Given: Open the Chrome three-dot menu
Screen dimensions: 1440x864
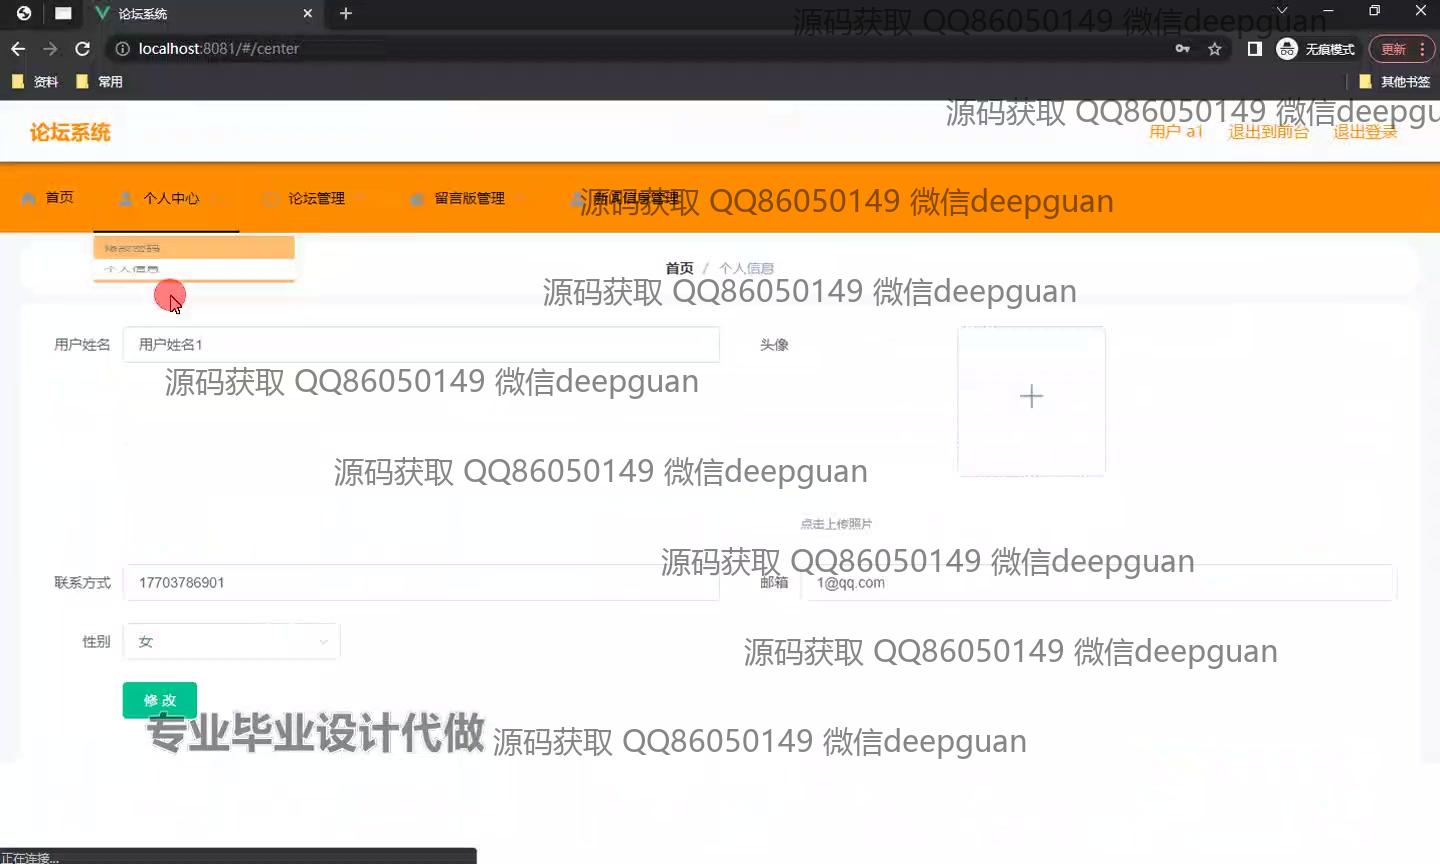Looking at the screenshot, I should coord(1422,49).
